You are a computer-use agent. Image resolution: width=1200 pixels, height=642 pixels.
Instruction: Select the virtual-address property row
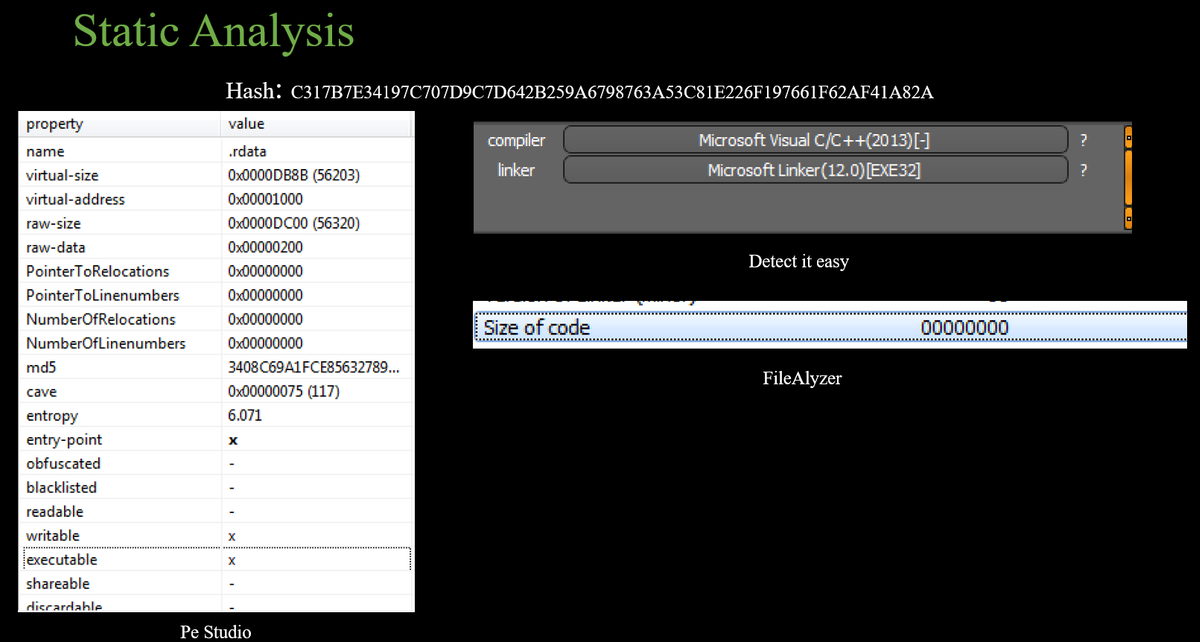(216, 200)
